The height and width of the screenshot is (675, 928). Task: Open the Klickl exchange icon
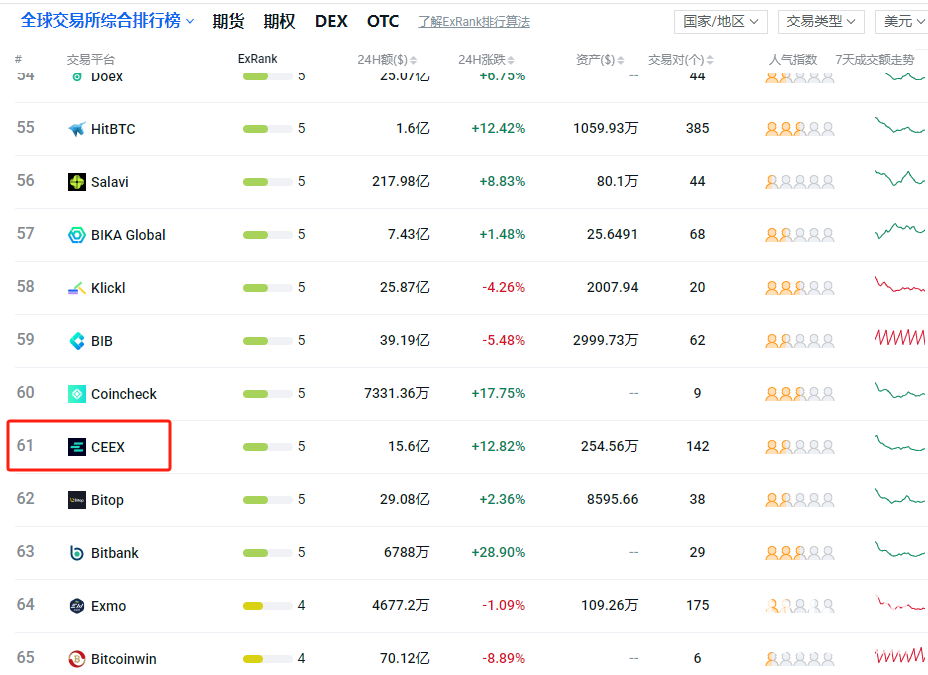coord(79,287)
